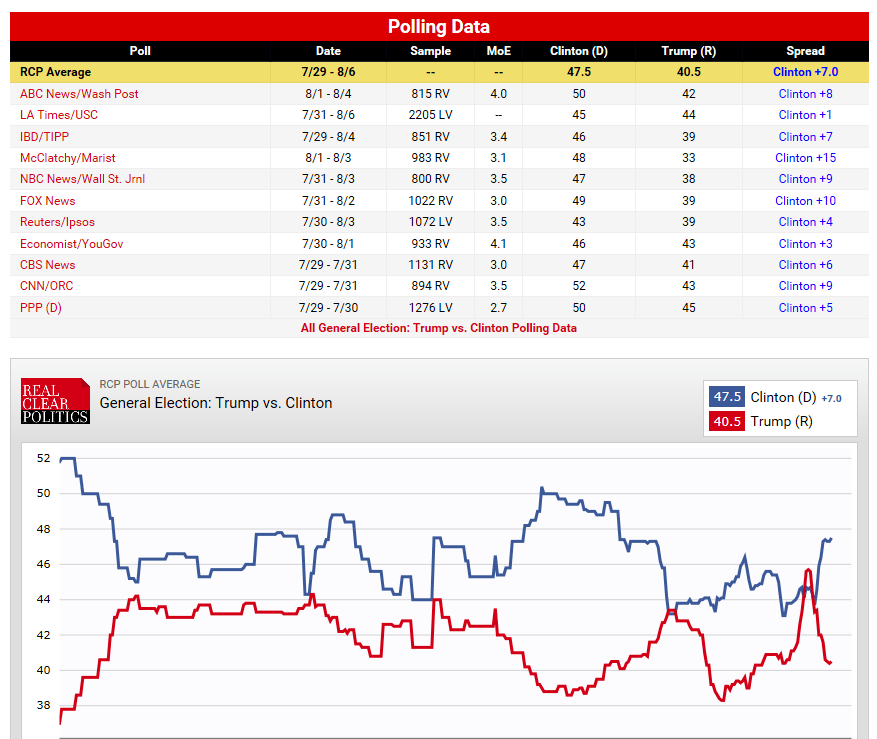Click the 1276 LV sample size cell

pyautogui.click(x=430, y=308)
